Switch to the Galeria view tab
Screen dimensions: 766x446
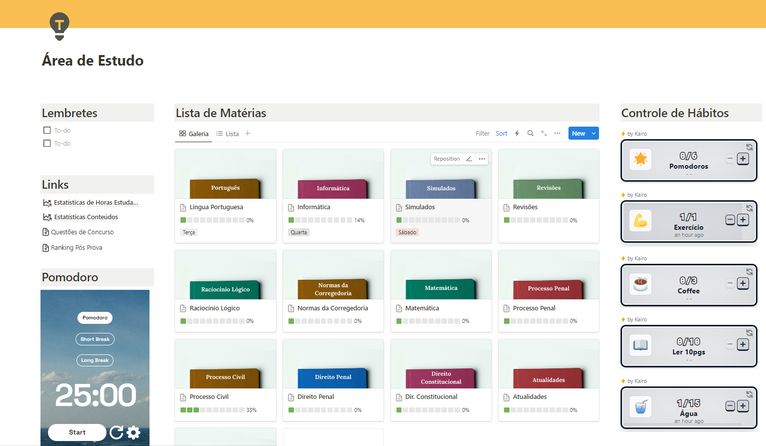coord(193,133)
